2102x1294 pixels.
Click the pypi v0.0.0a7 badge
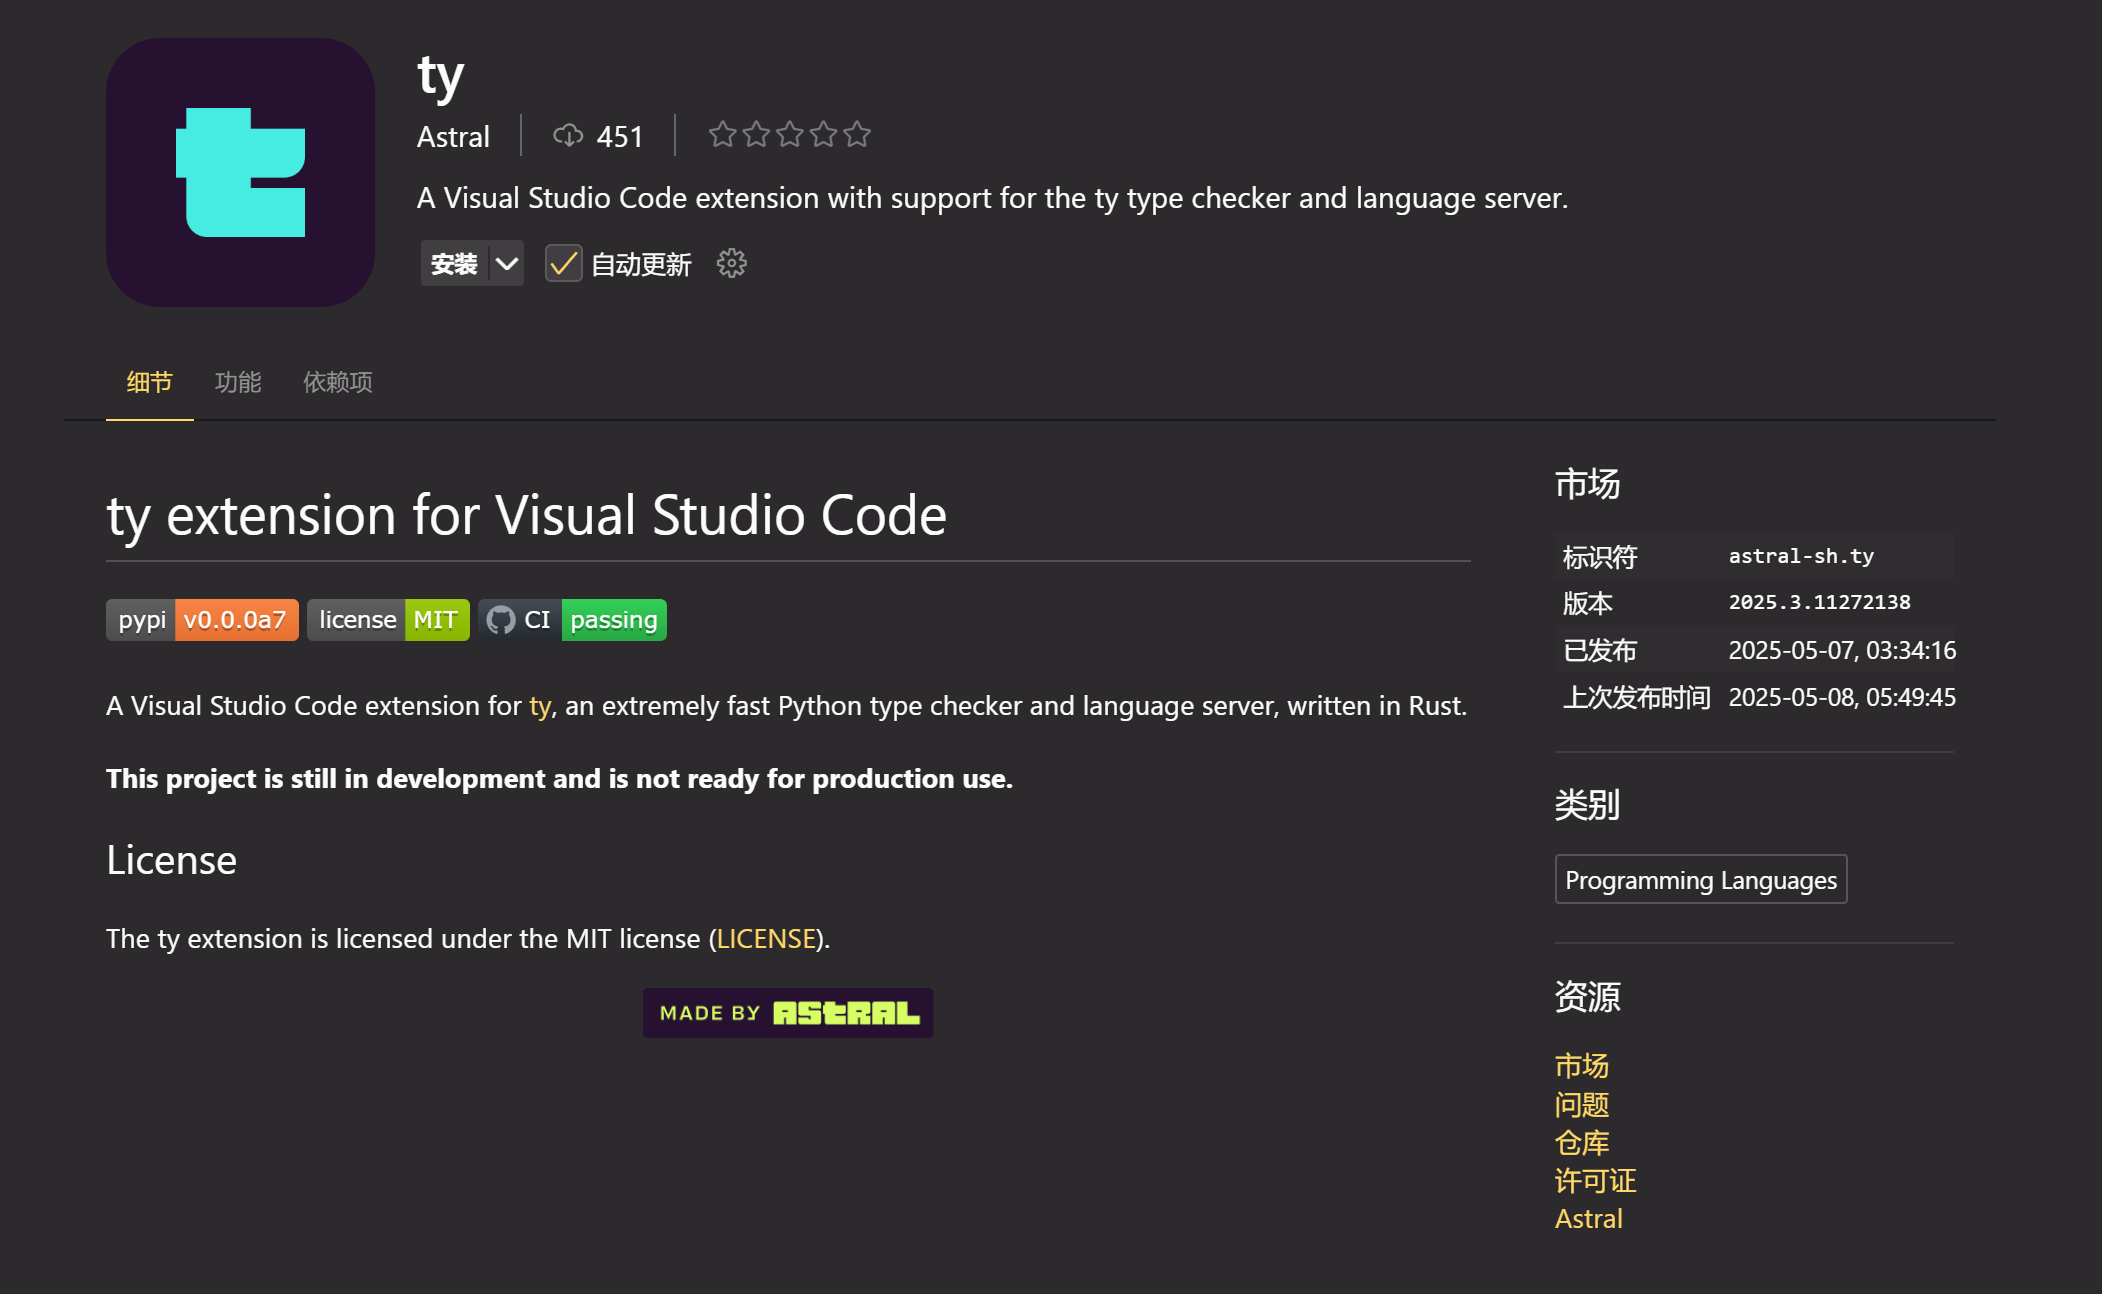pos(202,620)
